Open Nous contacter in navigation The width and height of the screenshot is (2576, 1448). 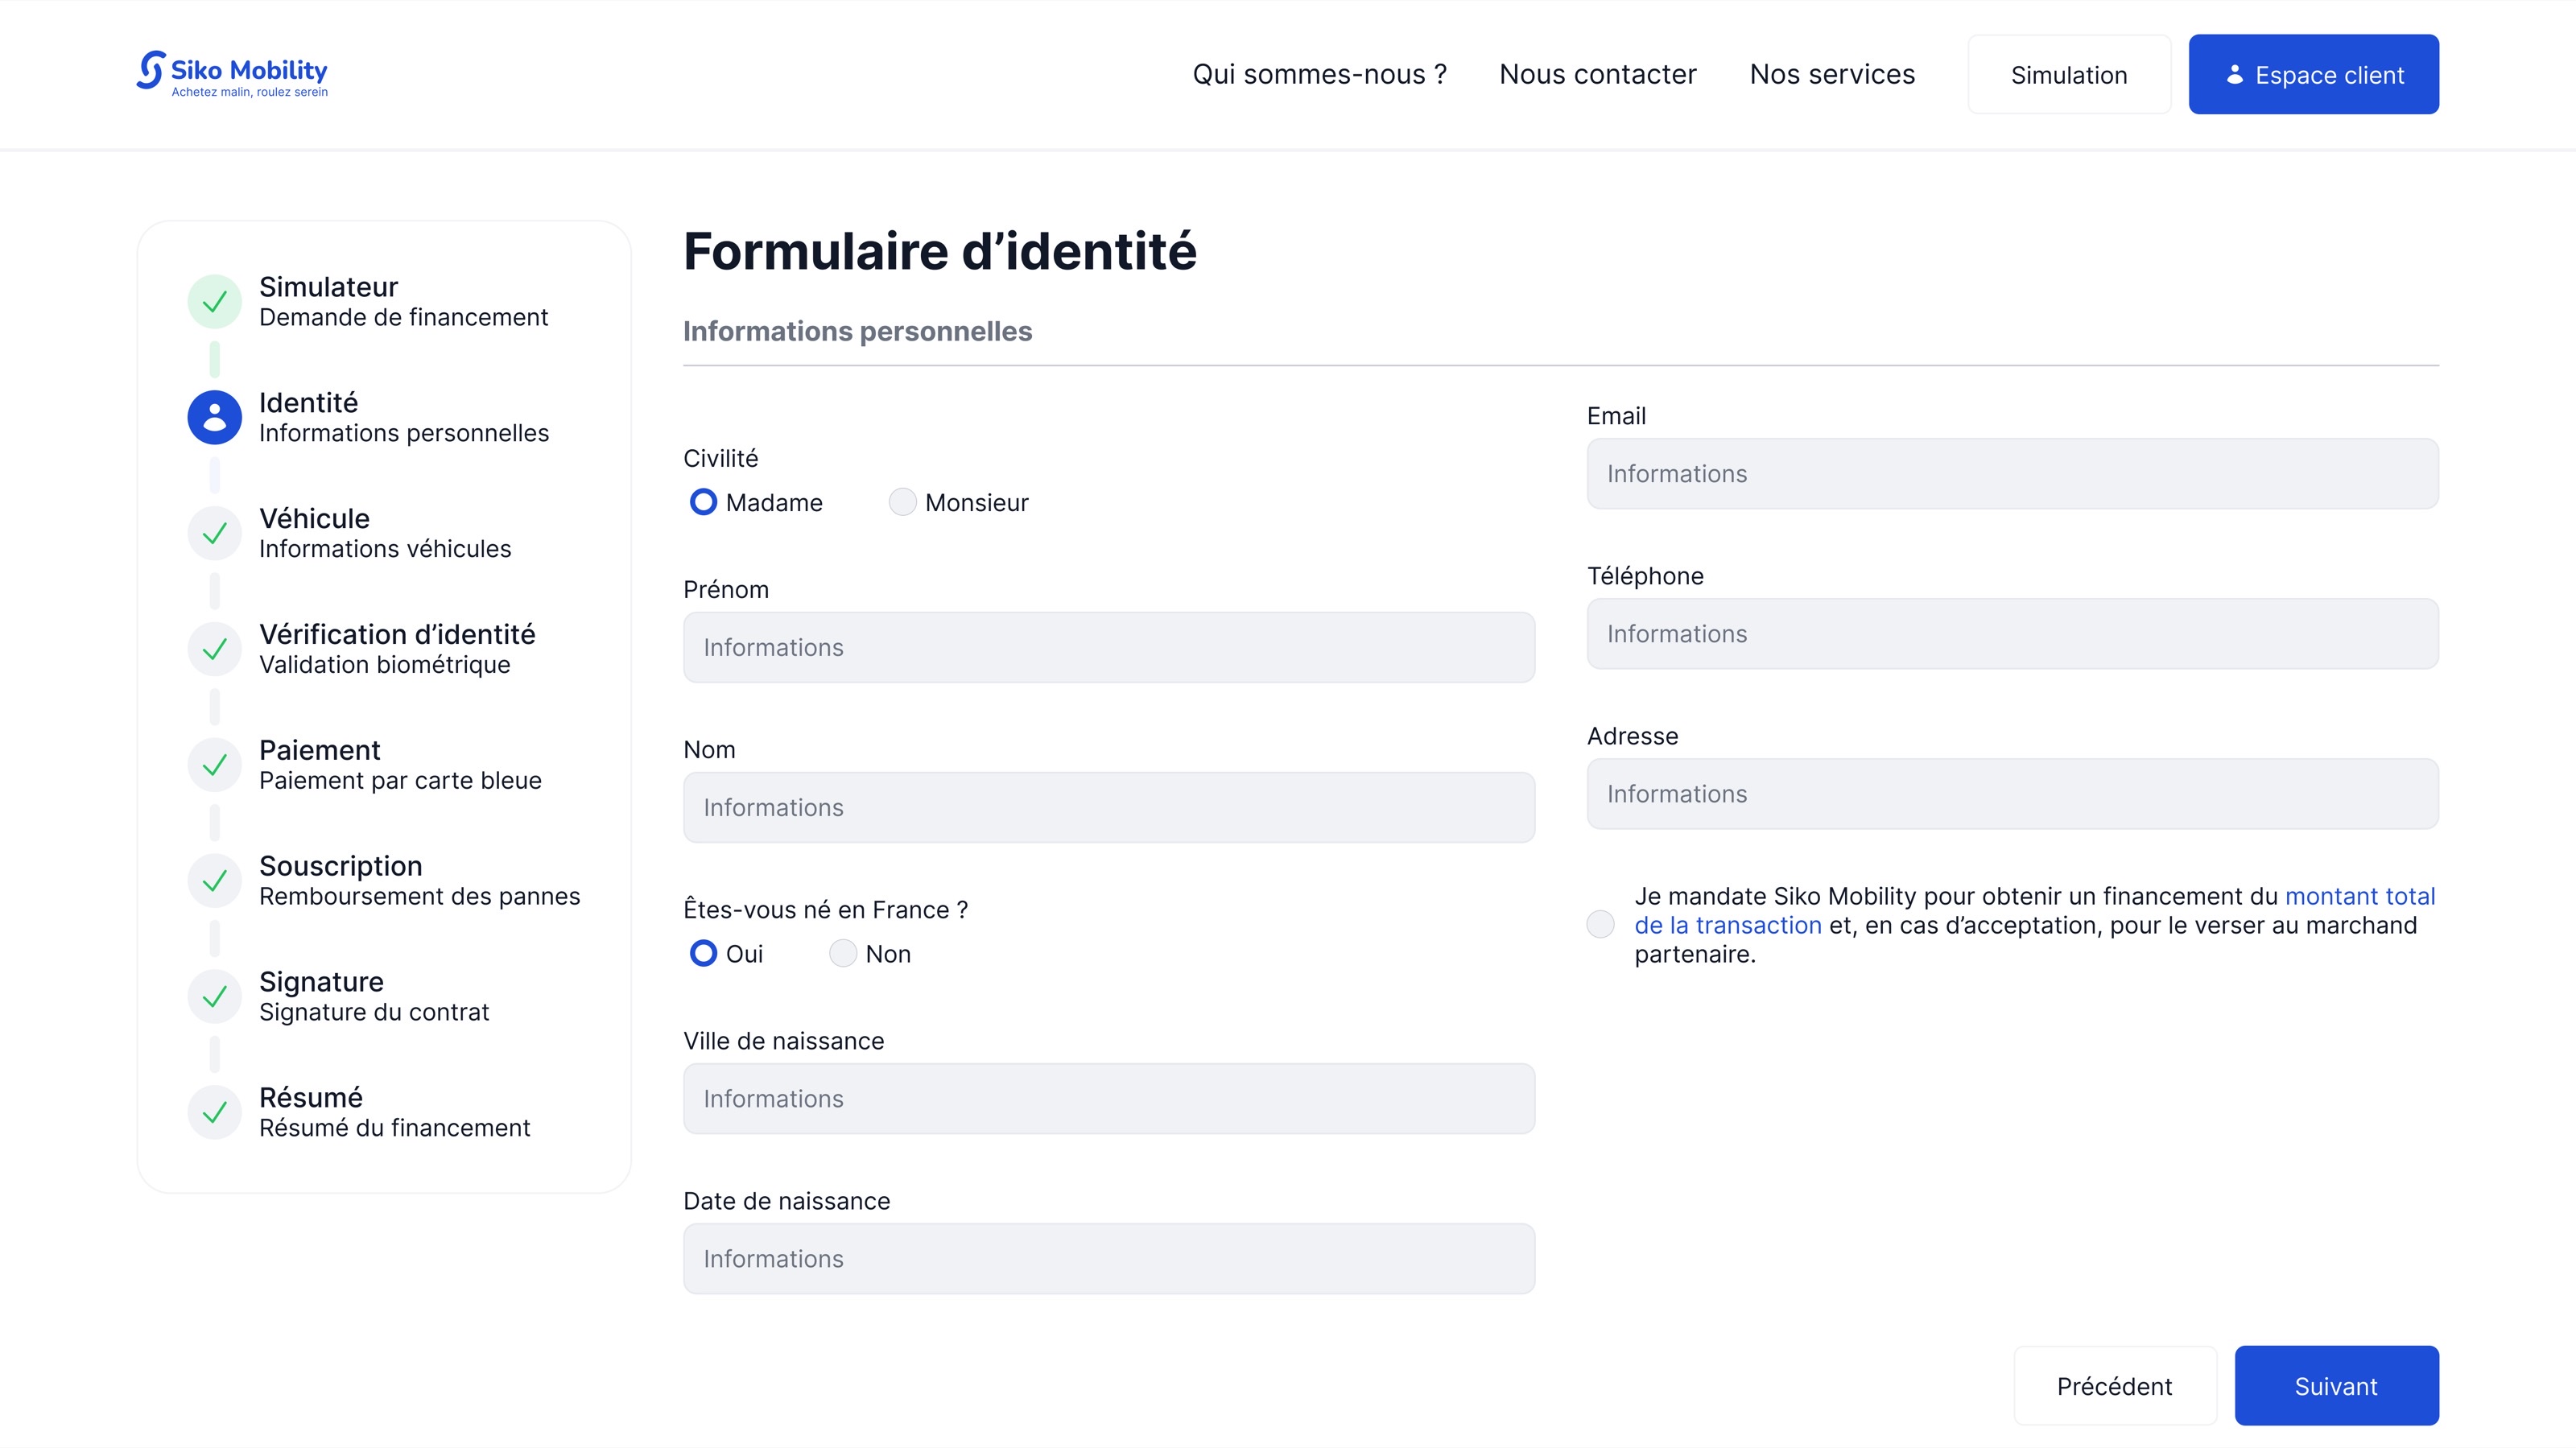tap(1597, 74)
